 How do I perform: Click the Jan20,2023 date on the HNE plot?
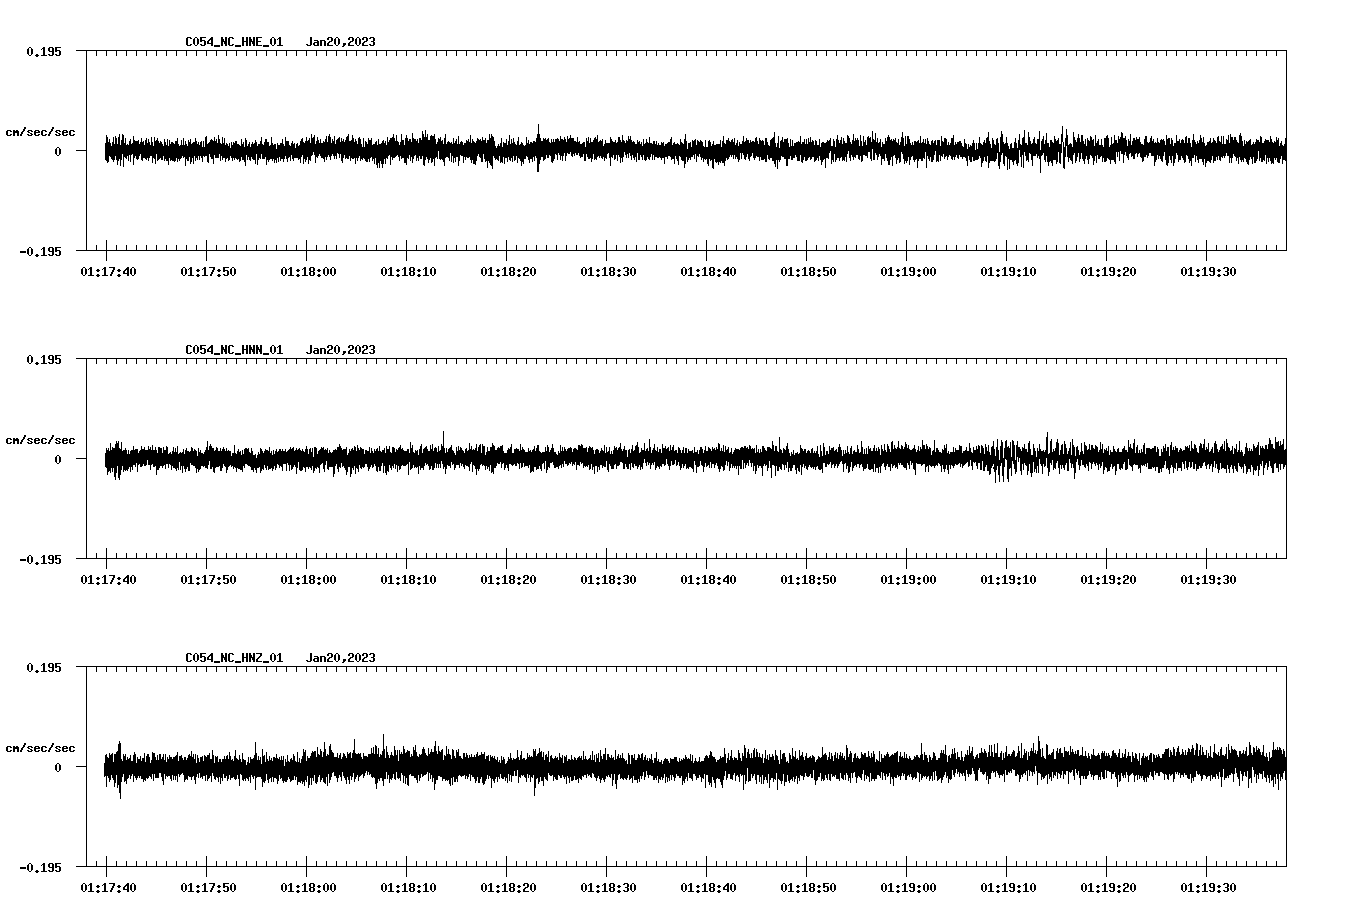[x=341, y=42]
